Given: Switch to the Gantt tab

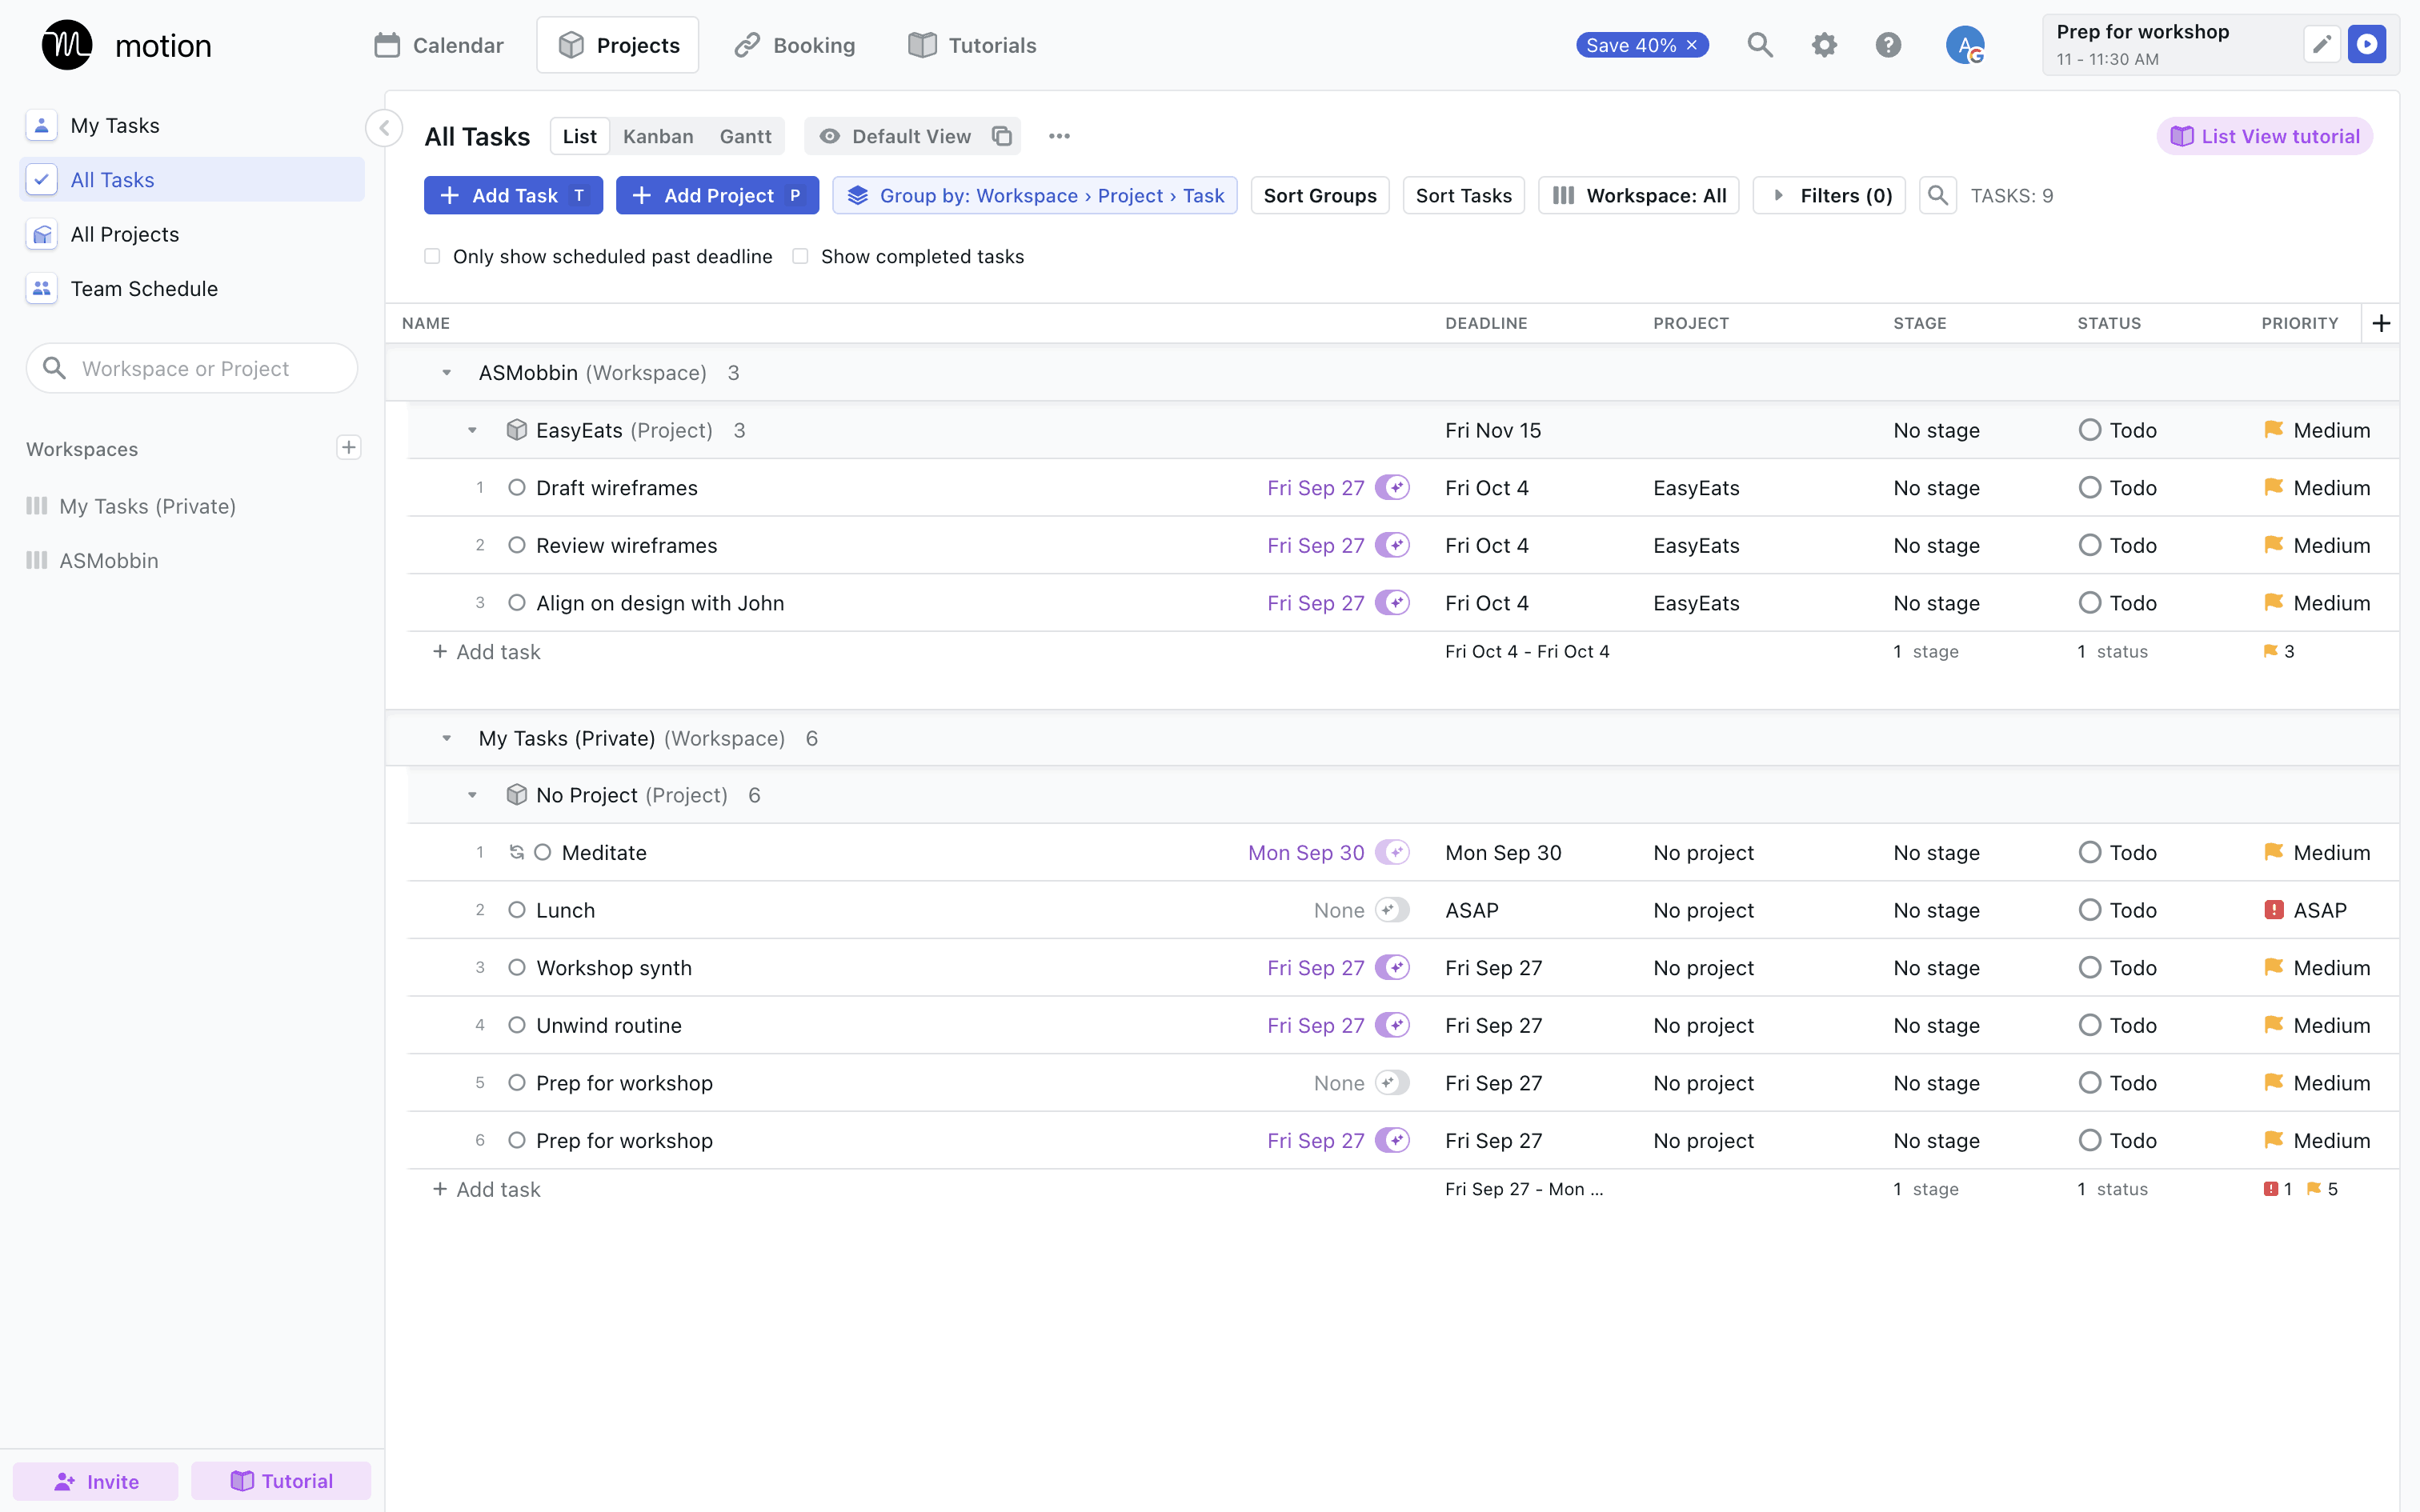Looking at the screenshot, I should pyautogui.click(x=745, y=136).
